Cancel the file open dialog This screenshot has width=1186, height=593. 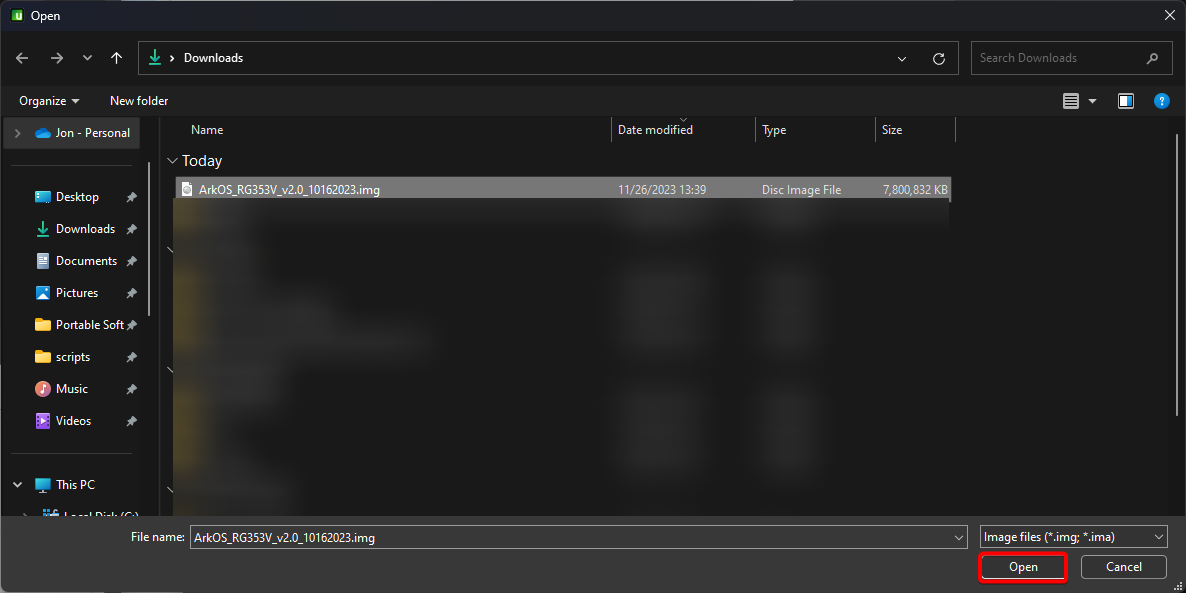(x=1123, y=567)
